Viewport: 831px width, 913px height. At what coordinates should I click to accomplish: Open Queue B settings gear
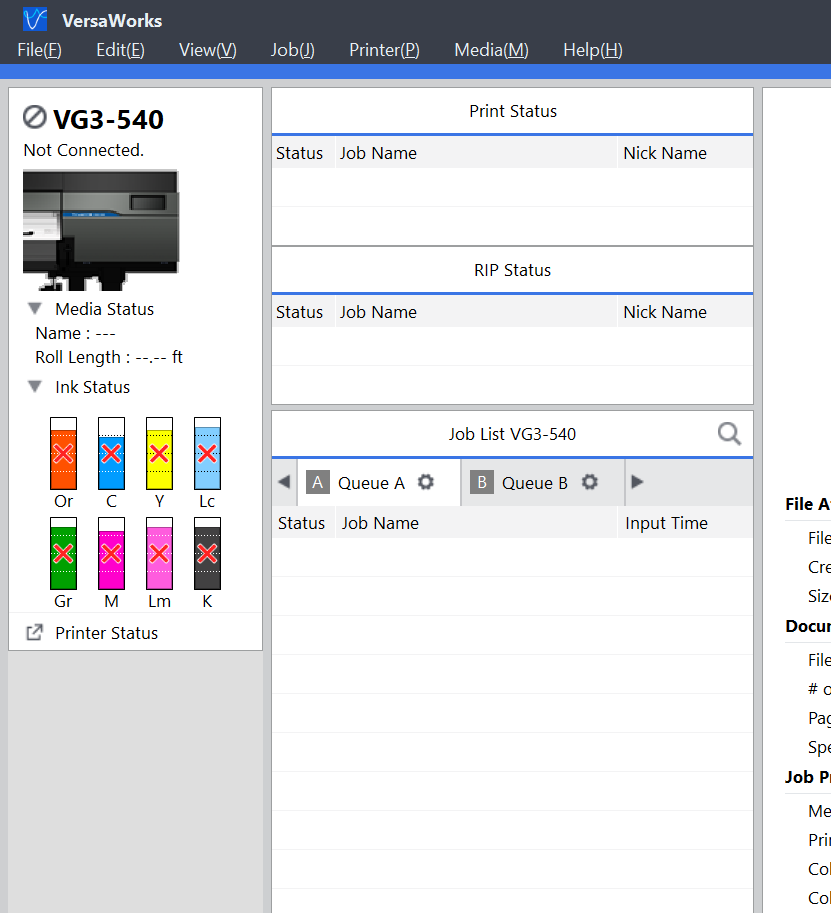coord(590,482)
